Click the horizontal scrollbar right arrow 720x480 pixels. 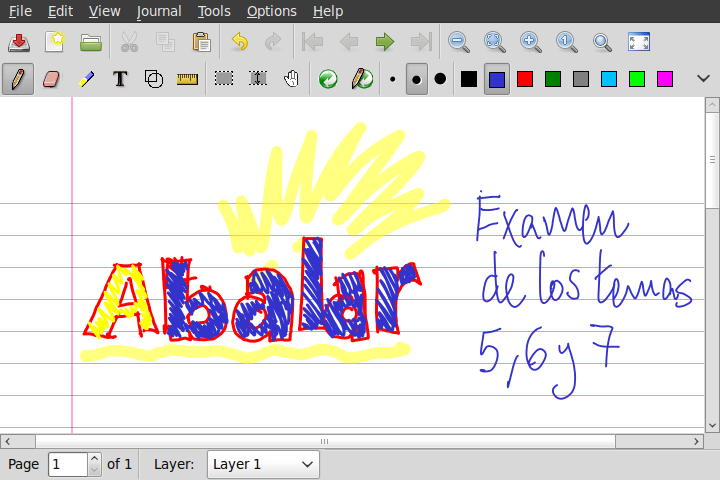point(697,441)
